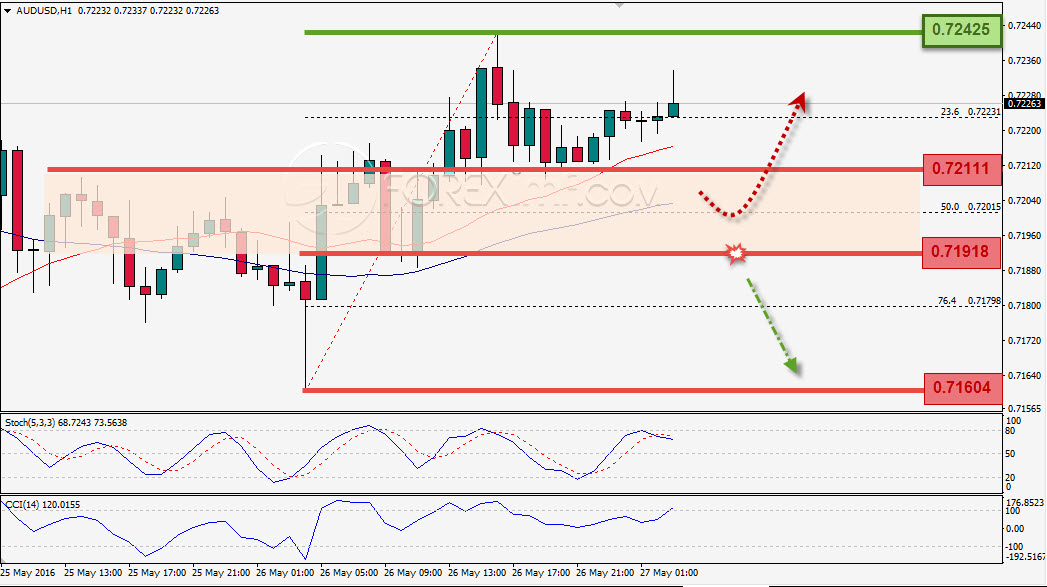Click the 80 level on Stochastic scale
This screenshot has width=1047, height=587.
coord(1010,431)
